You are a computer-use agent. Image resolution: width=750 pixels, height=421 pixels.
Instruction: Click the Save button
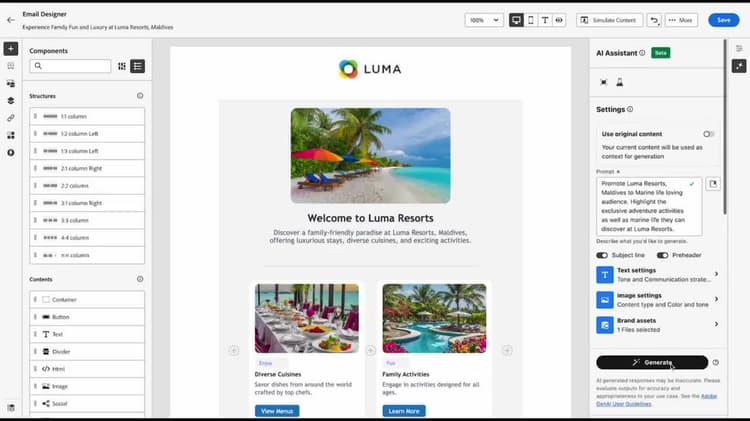pos(724,20)
